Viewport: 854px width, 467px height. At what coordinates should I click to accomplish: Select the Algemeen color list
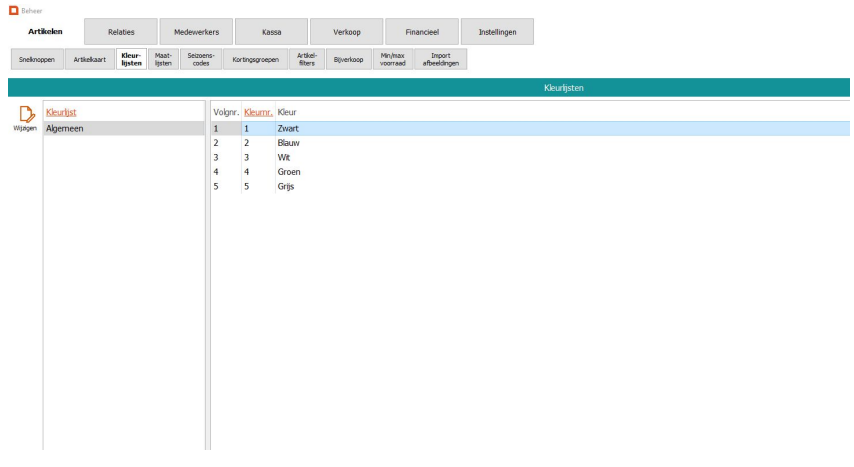click(x=65, y=129)
